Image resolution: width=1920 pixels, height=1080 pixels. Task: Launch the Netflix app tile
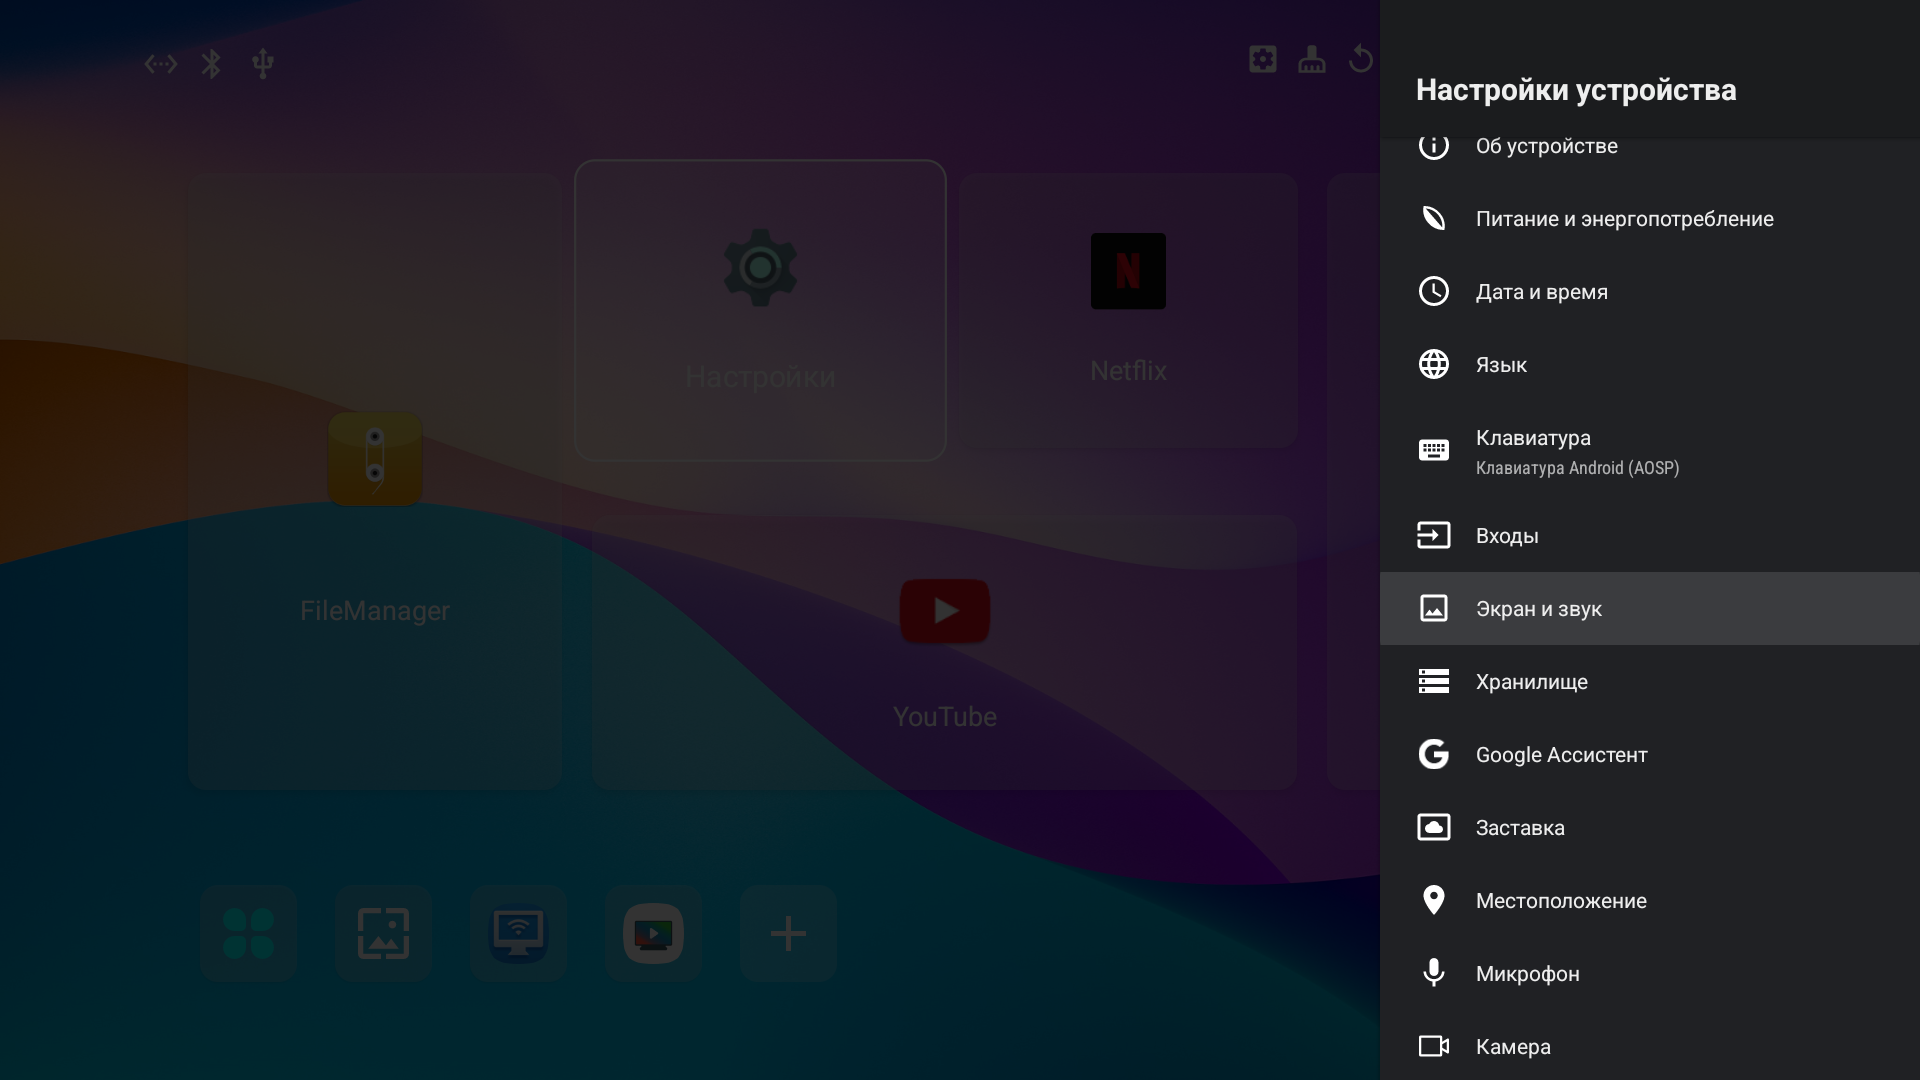pyautogui.click(x=1128, y=310)
